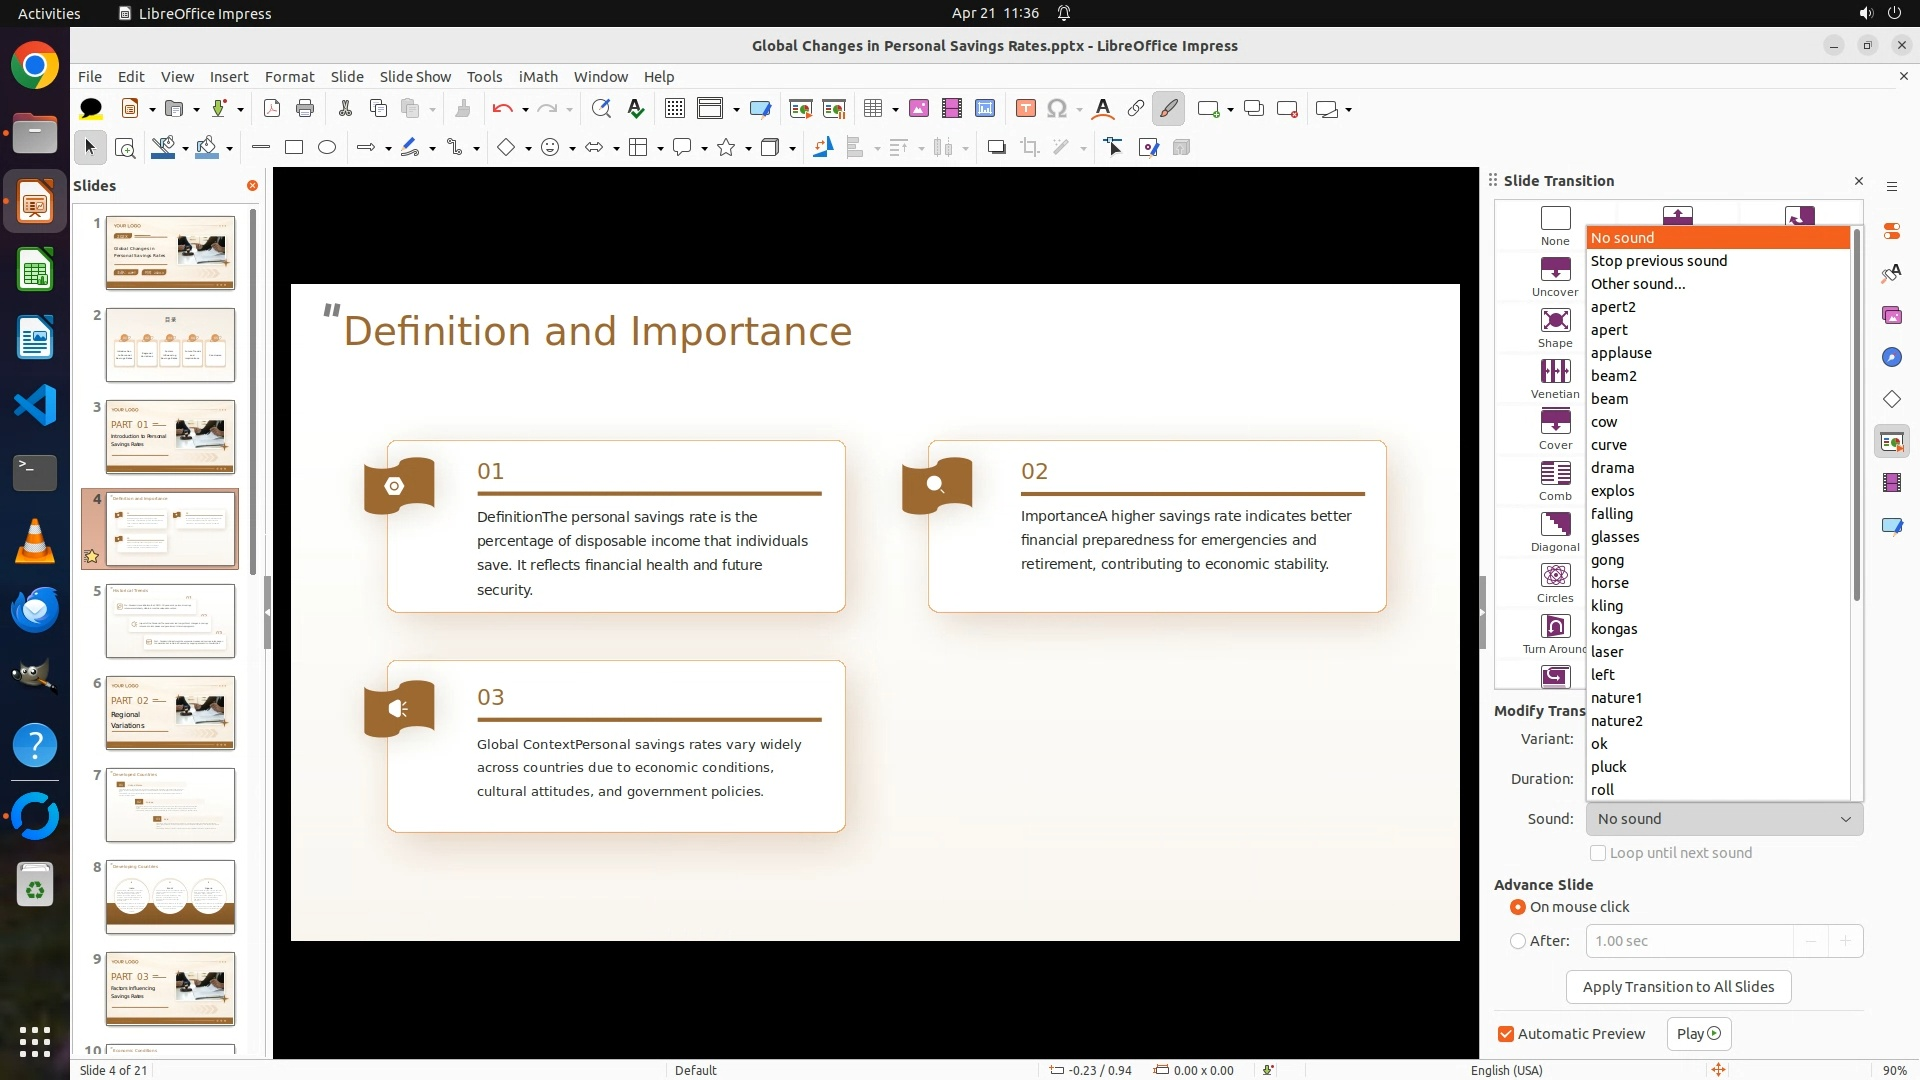Screen dimensions: 1920x1080
Task: Click the Print icon in the toolbar
Action: 305,109
